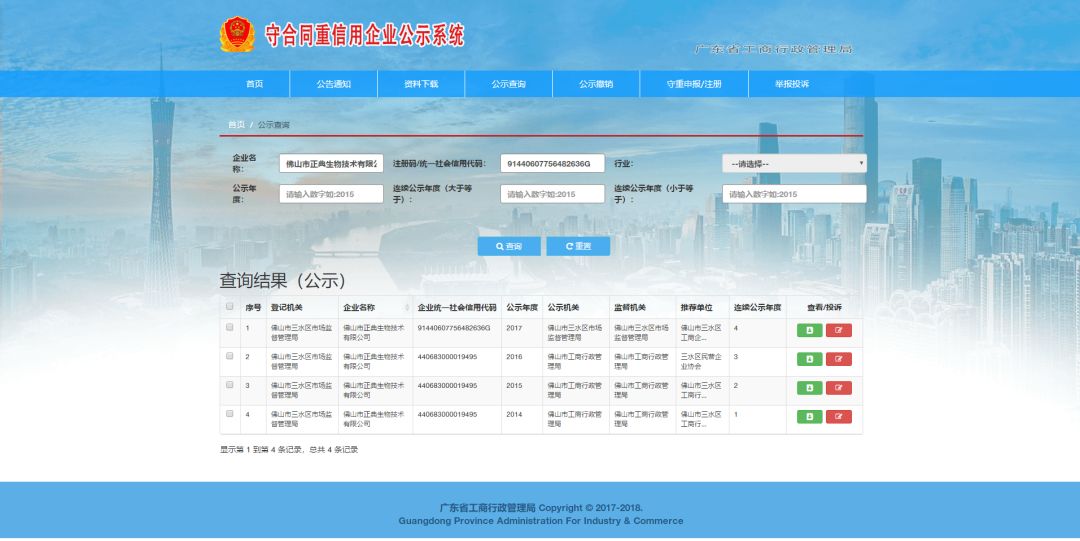Click year cell 2015 in table
Screen dimensions: 1080x541
pyautogui.click(x=515, y=386)
